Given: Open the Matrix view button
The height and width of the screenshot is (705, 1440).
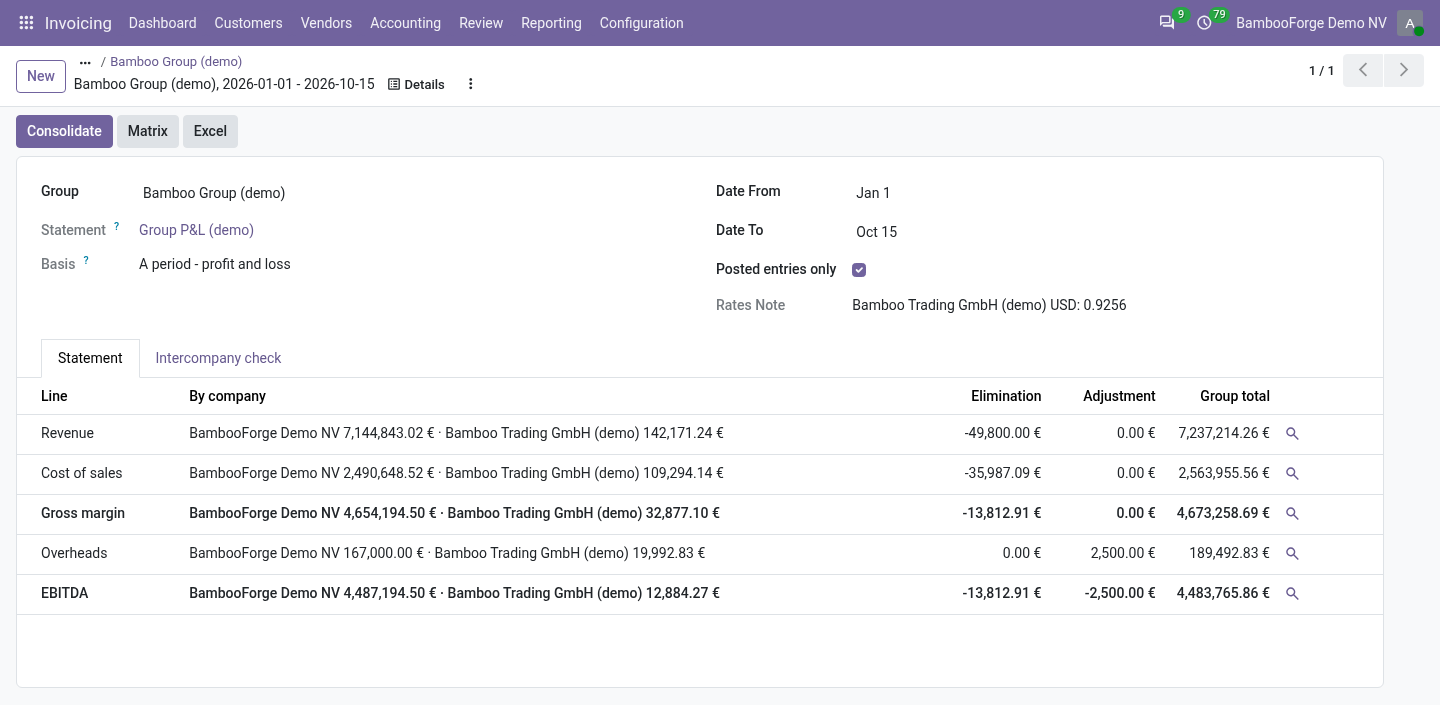Looking at the screenshot, I should pyautogui.click(x=148, y=131).
